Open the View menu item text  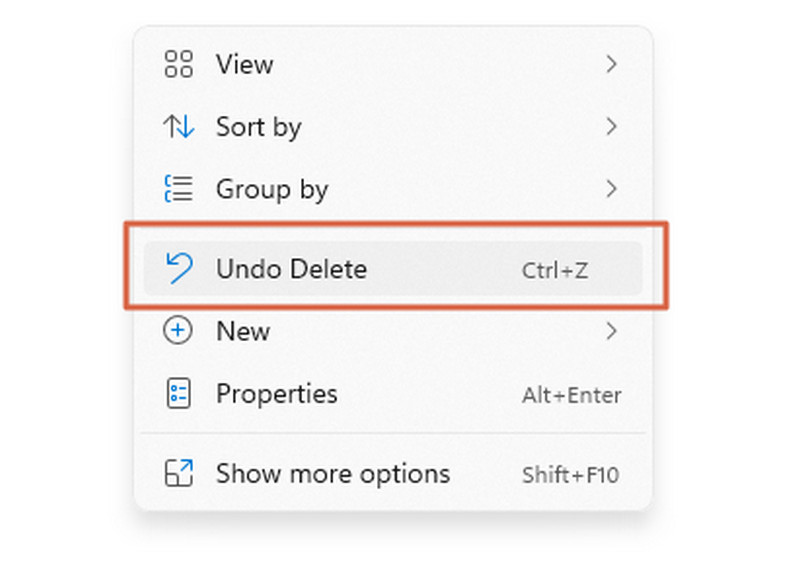245,65
